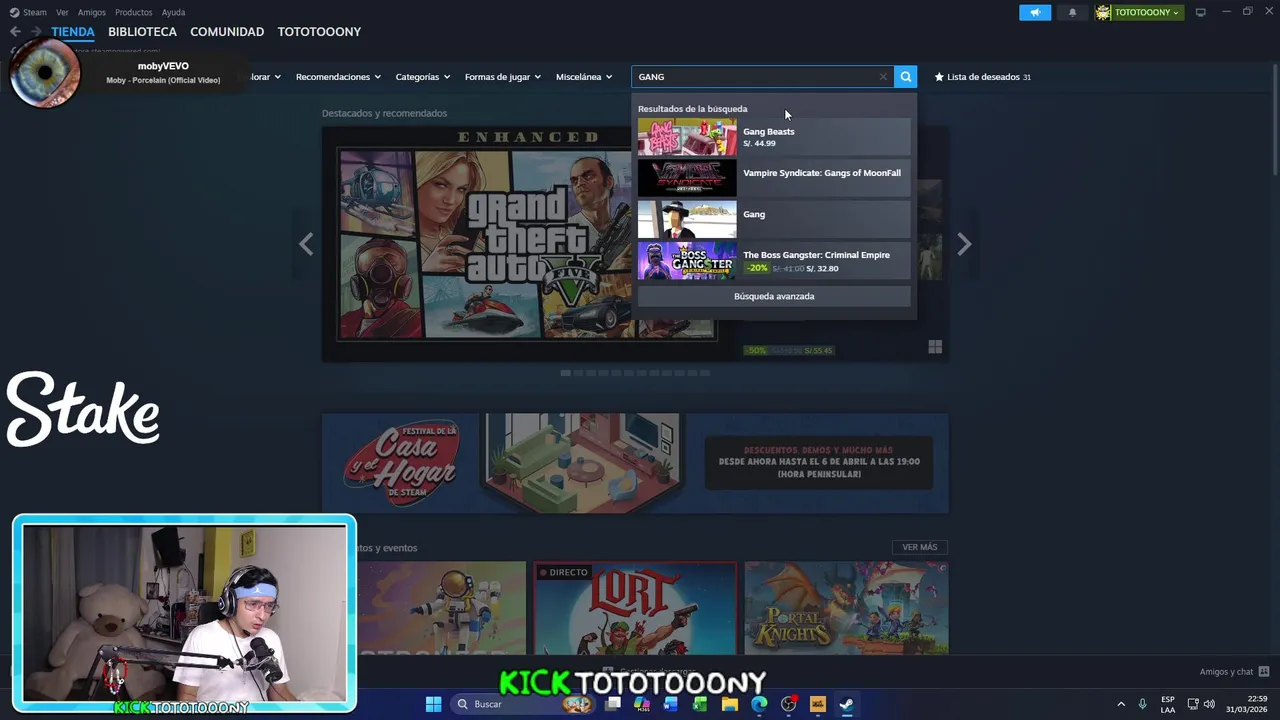Screen dimensions: 1280x720
Task: Open Excel from the taskbar
Action: click(x=700, y=704)
